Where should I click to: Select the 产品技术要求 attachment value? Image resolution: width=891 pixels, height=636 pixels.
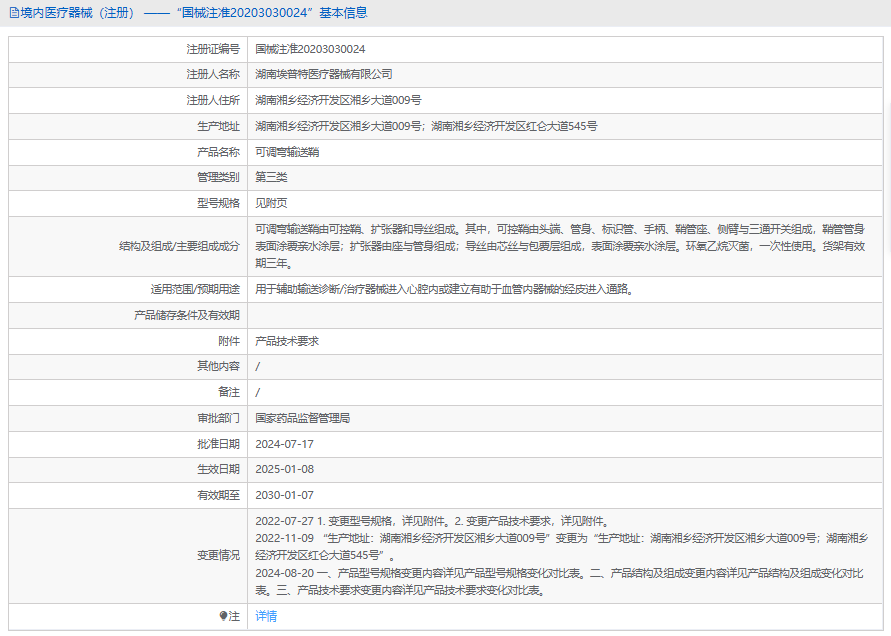287,341
